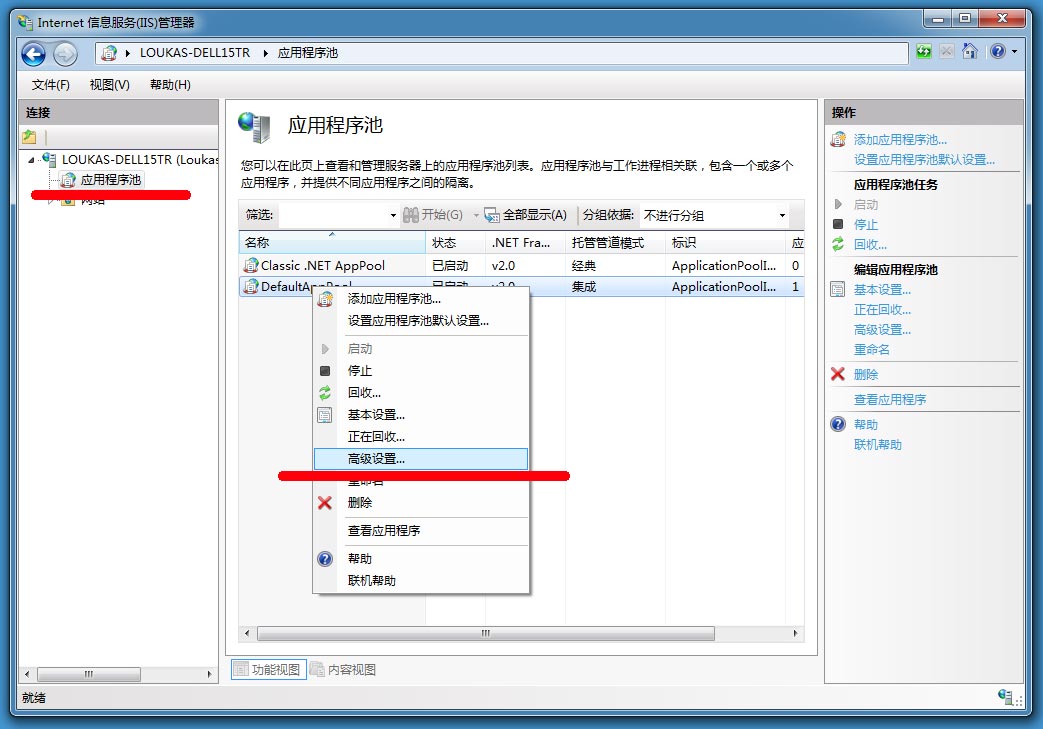This screenshot has height=729, width=1043.
Task: Click 应用程序池 in the address breadcrumb
Action: coord(308,53)
